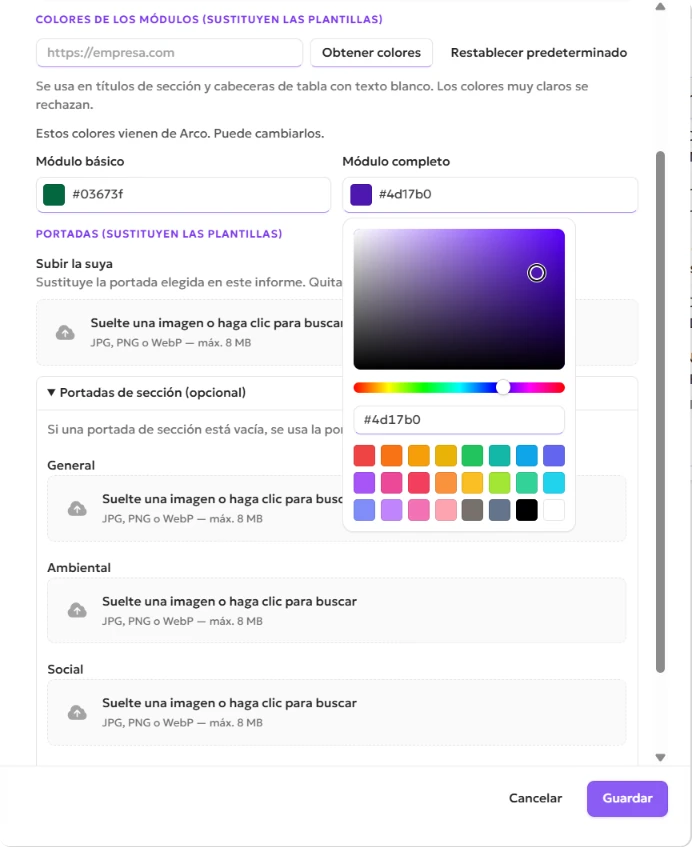Click the hex input inside color picker

459,420
